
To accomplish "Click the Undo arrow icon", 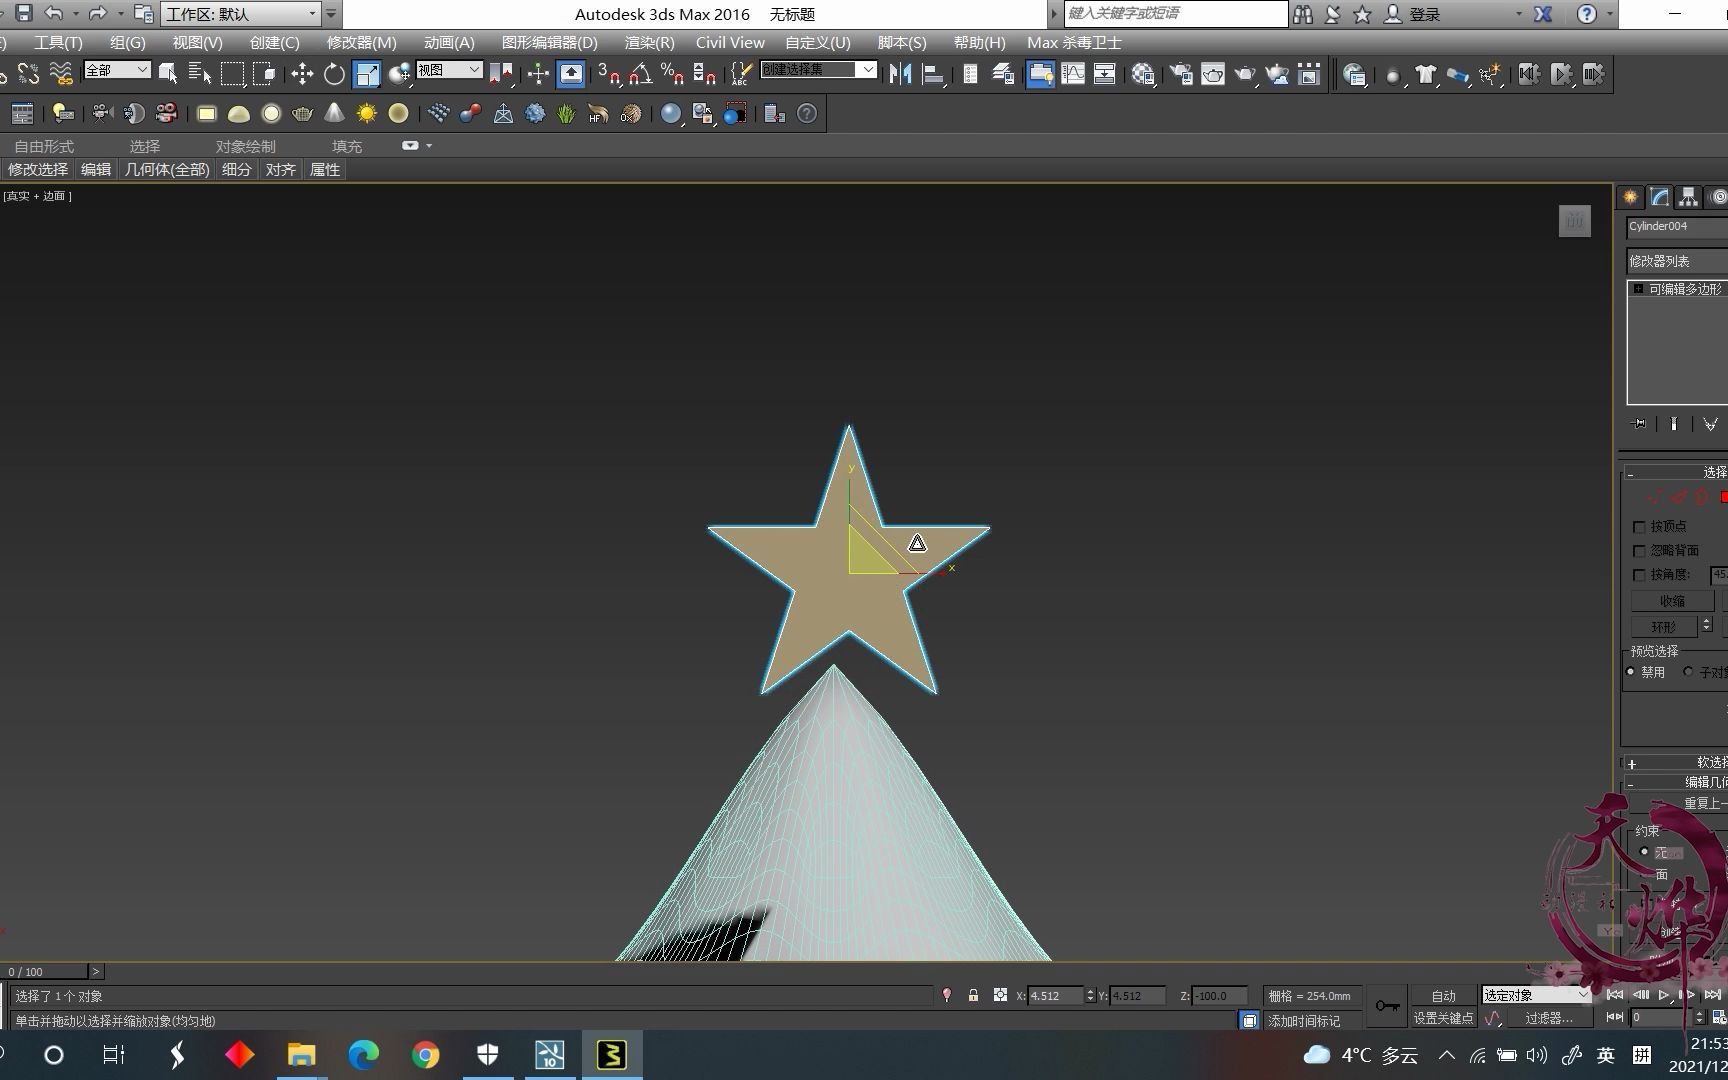I will (x=56, y=13).
